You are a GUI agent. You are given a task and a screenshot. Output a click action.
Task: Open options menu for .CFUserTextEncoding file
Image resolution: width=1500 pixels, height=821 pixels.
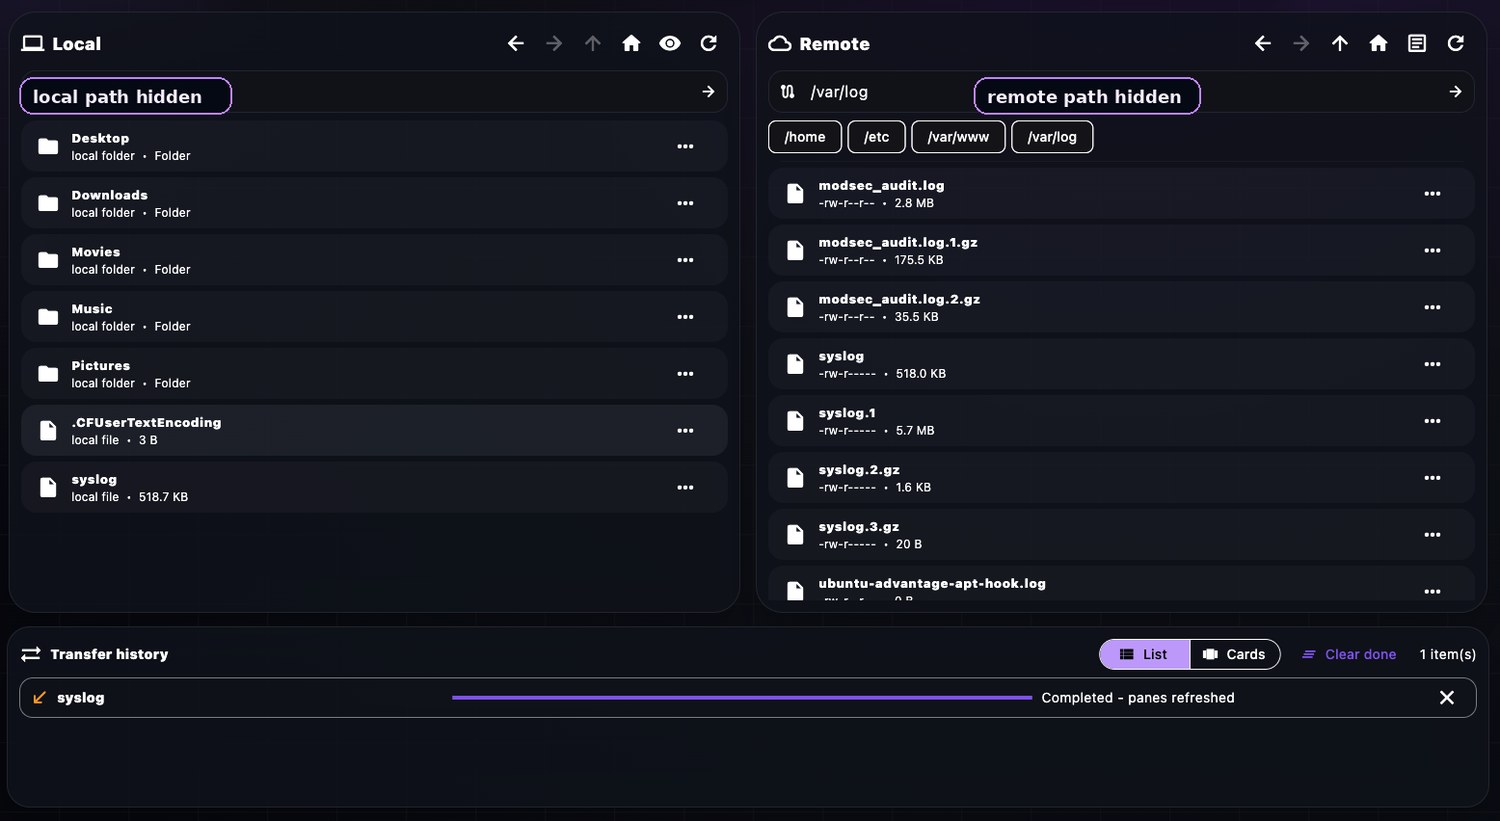[685, 431]
